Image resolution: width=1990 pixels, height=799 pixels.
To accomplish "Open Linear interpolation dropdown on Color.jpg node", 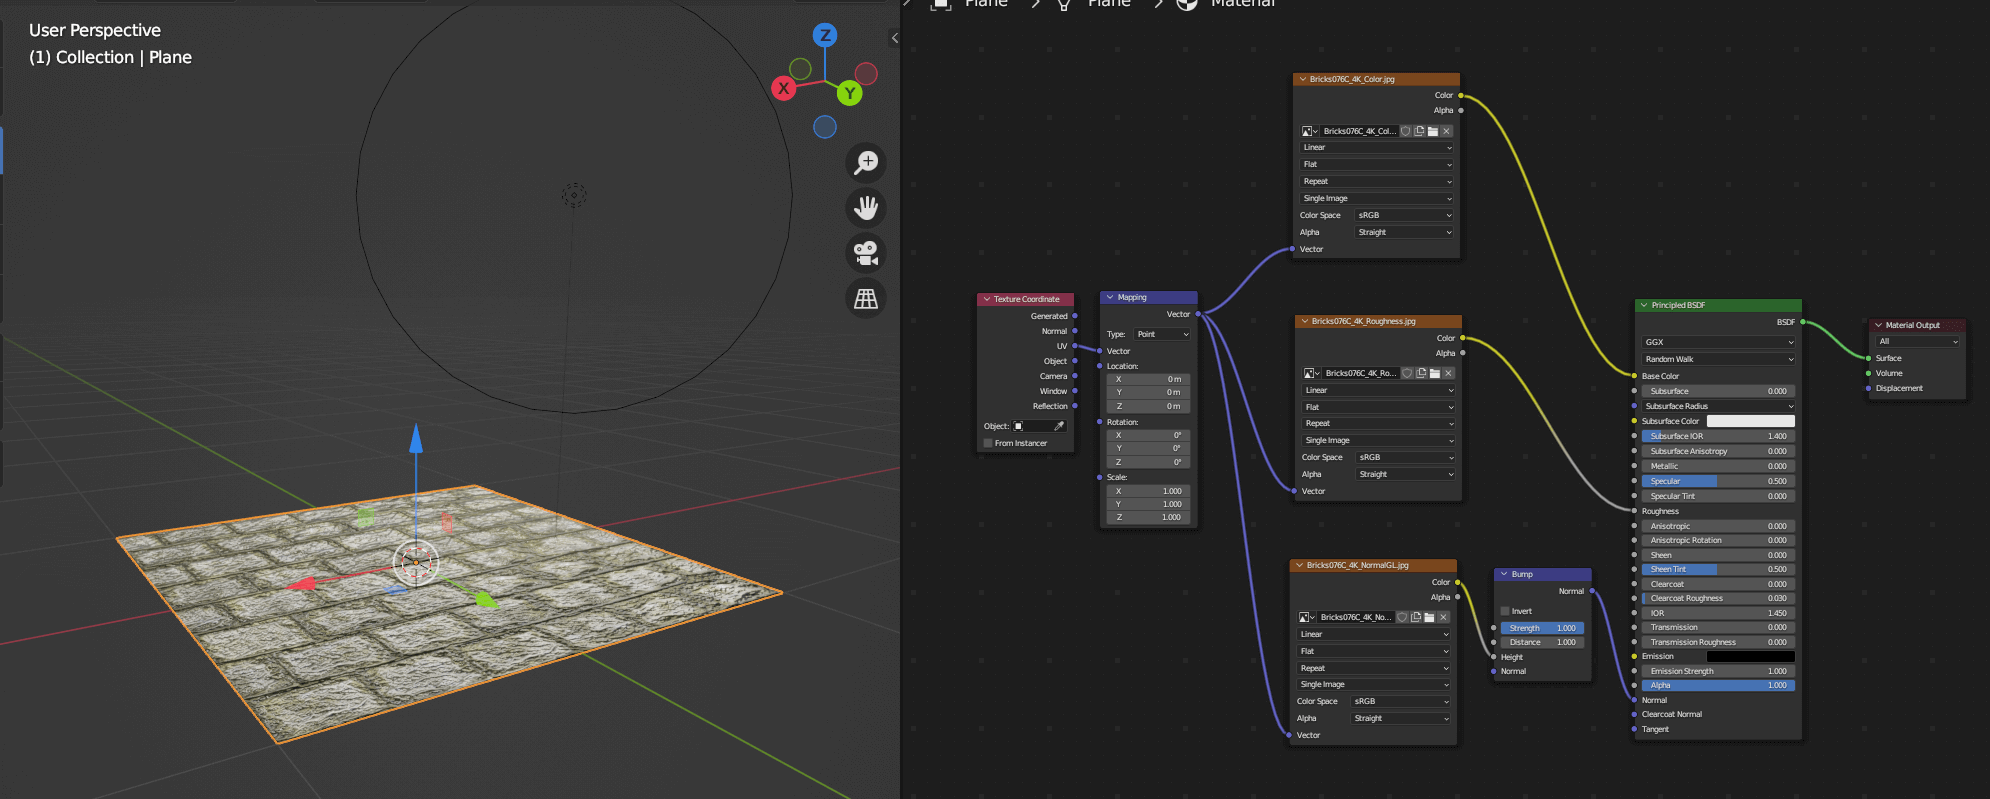I will point(1377,147).
